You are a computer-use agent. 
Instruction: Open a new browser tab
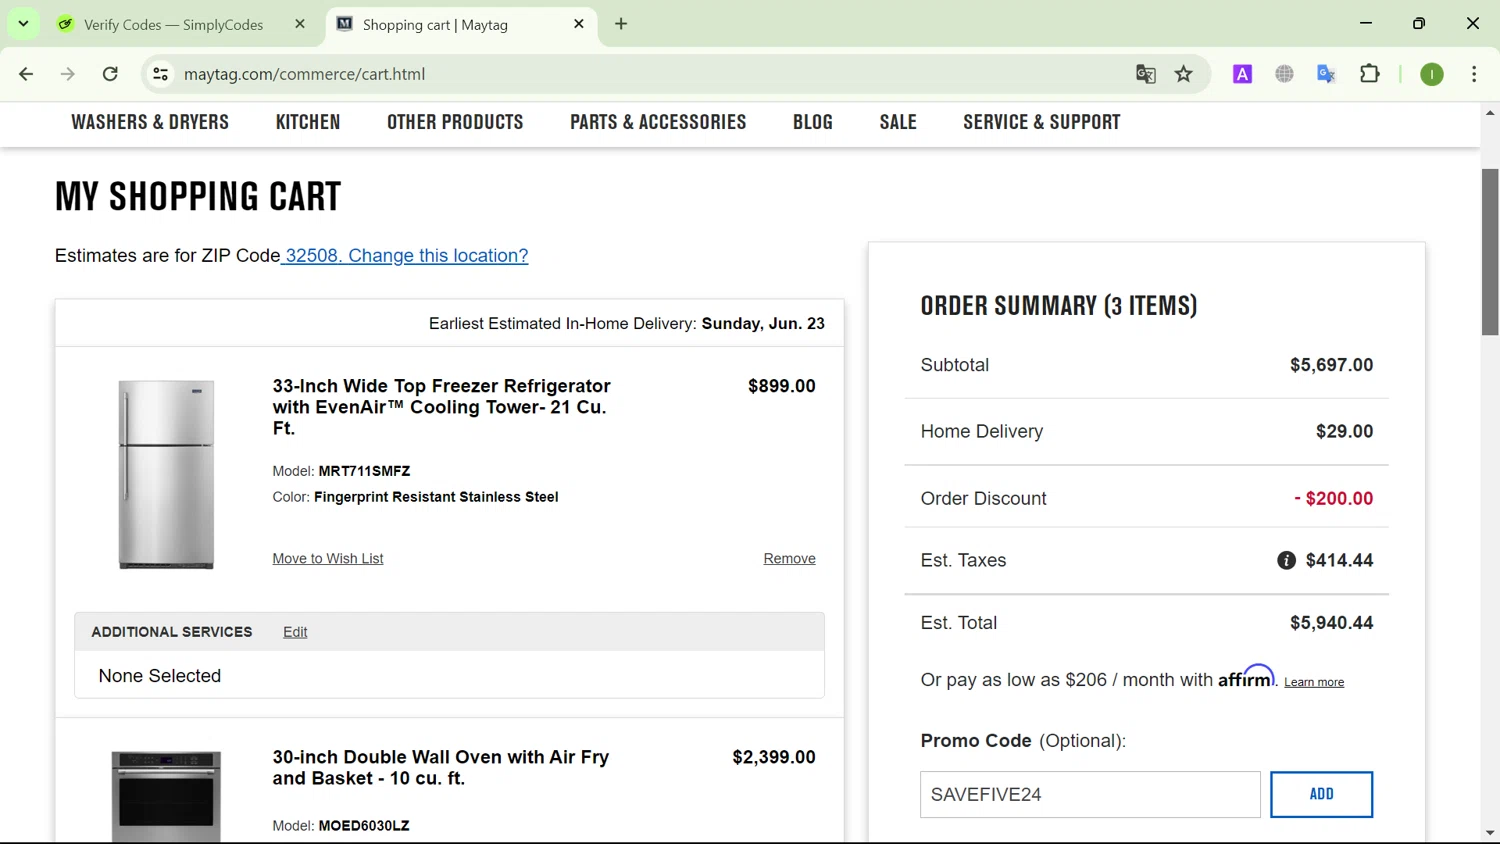[621, 24]
